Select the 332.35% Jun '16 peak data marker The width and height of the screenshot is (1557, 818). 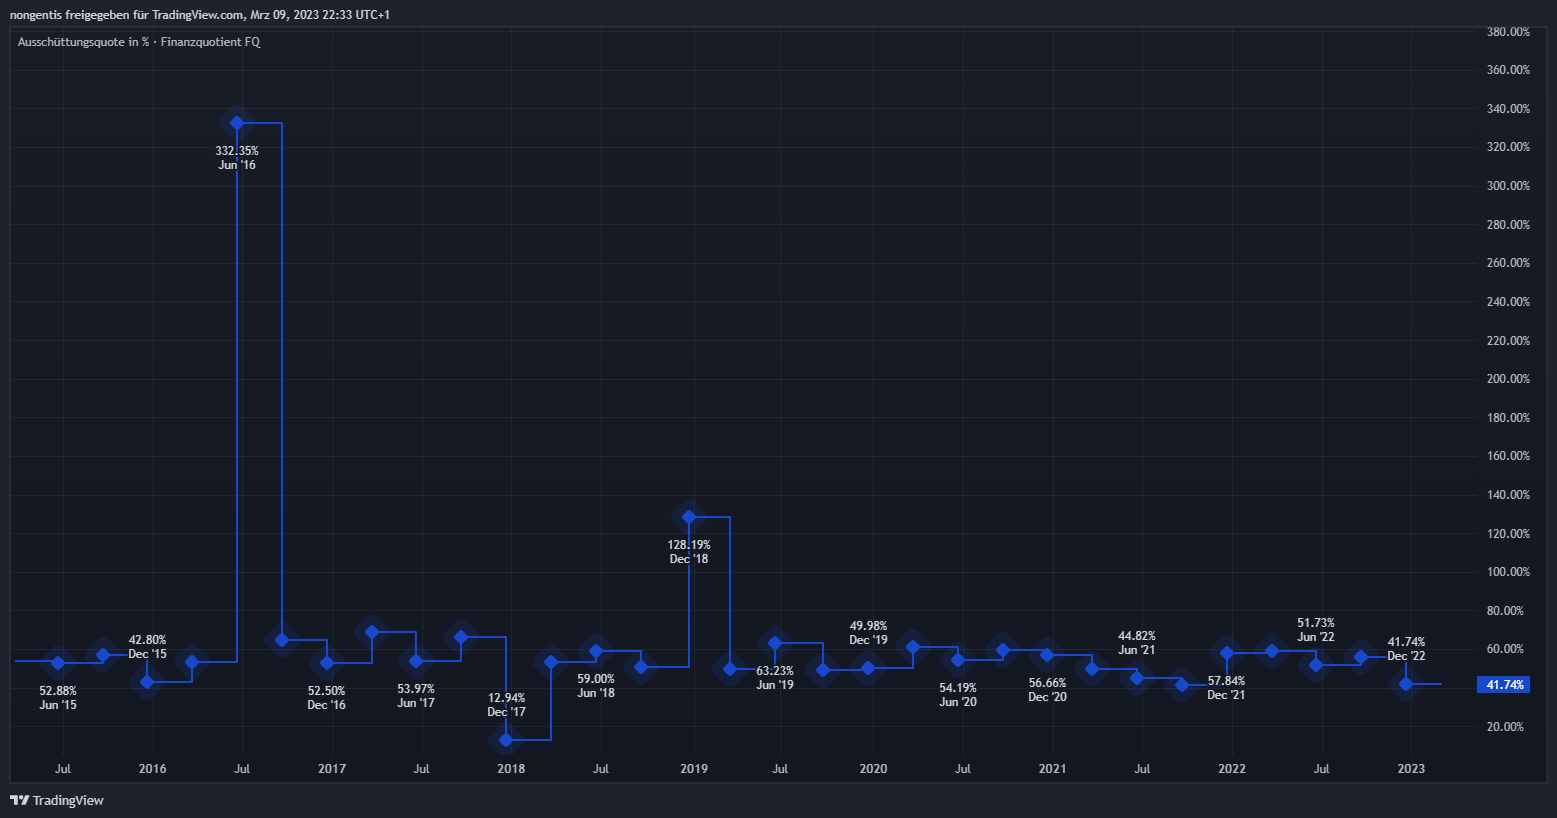(x=237, y=123)
